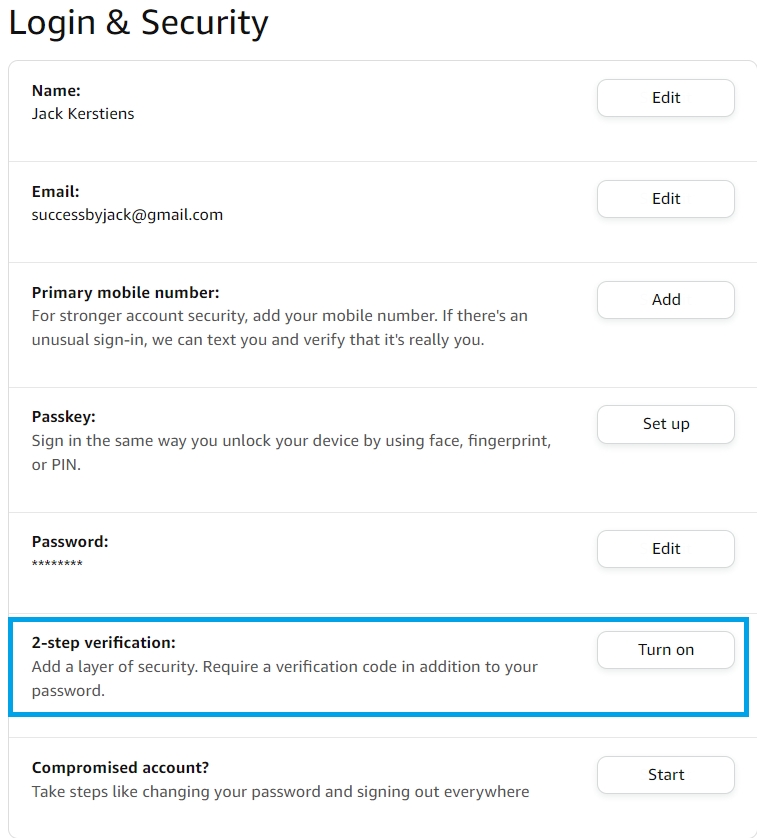Click the Passkey sign-in description text
The height and width of the screenshot is (838, 757).
[291, 452]
